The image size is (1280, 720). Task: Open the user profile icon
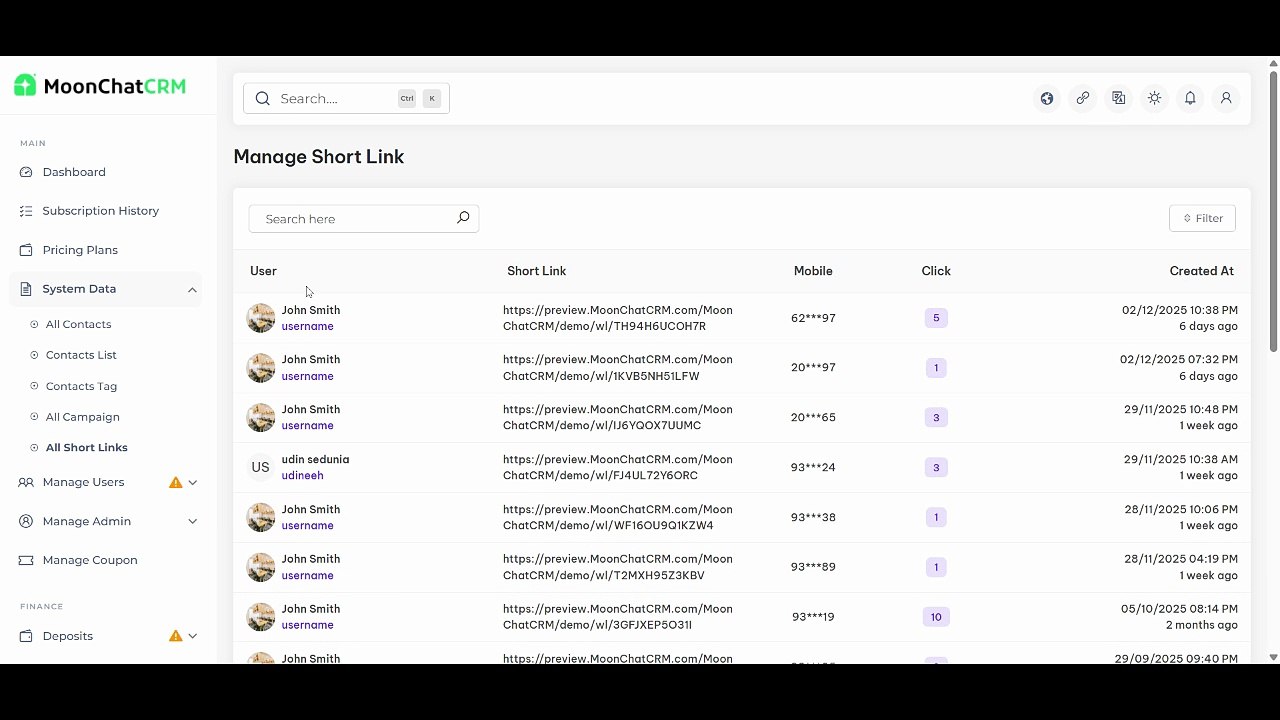pos(1226,98)
